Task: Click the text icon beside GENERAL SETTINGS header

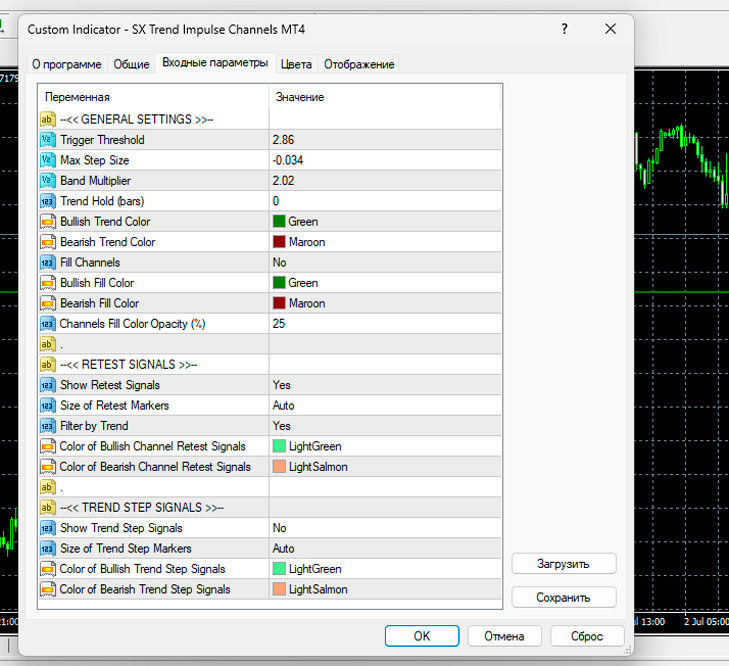Action: pyautogui.click(x=47, y=119)
